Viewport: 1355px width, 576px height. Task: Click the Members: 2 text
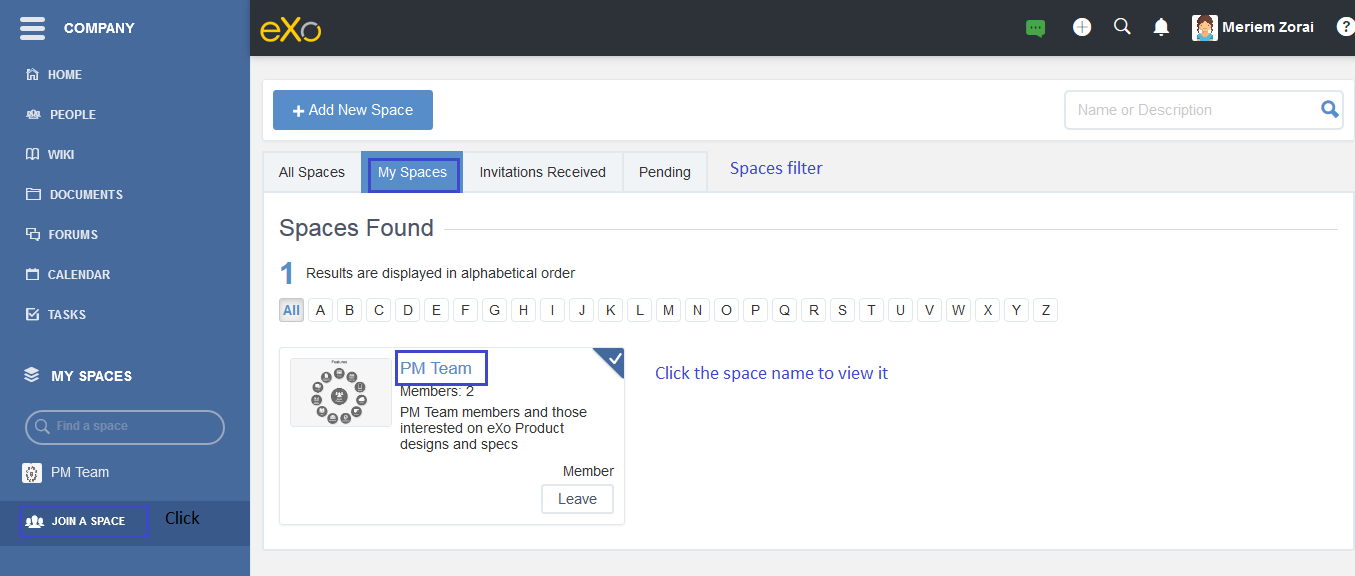click(x=437, y=391)
